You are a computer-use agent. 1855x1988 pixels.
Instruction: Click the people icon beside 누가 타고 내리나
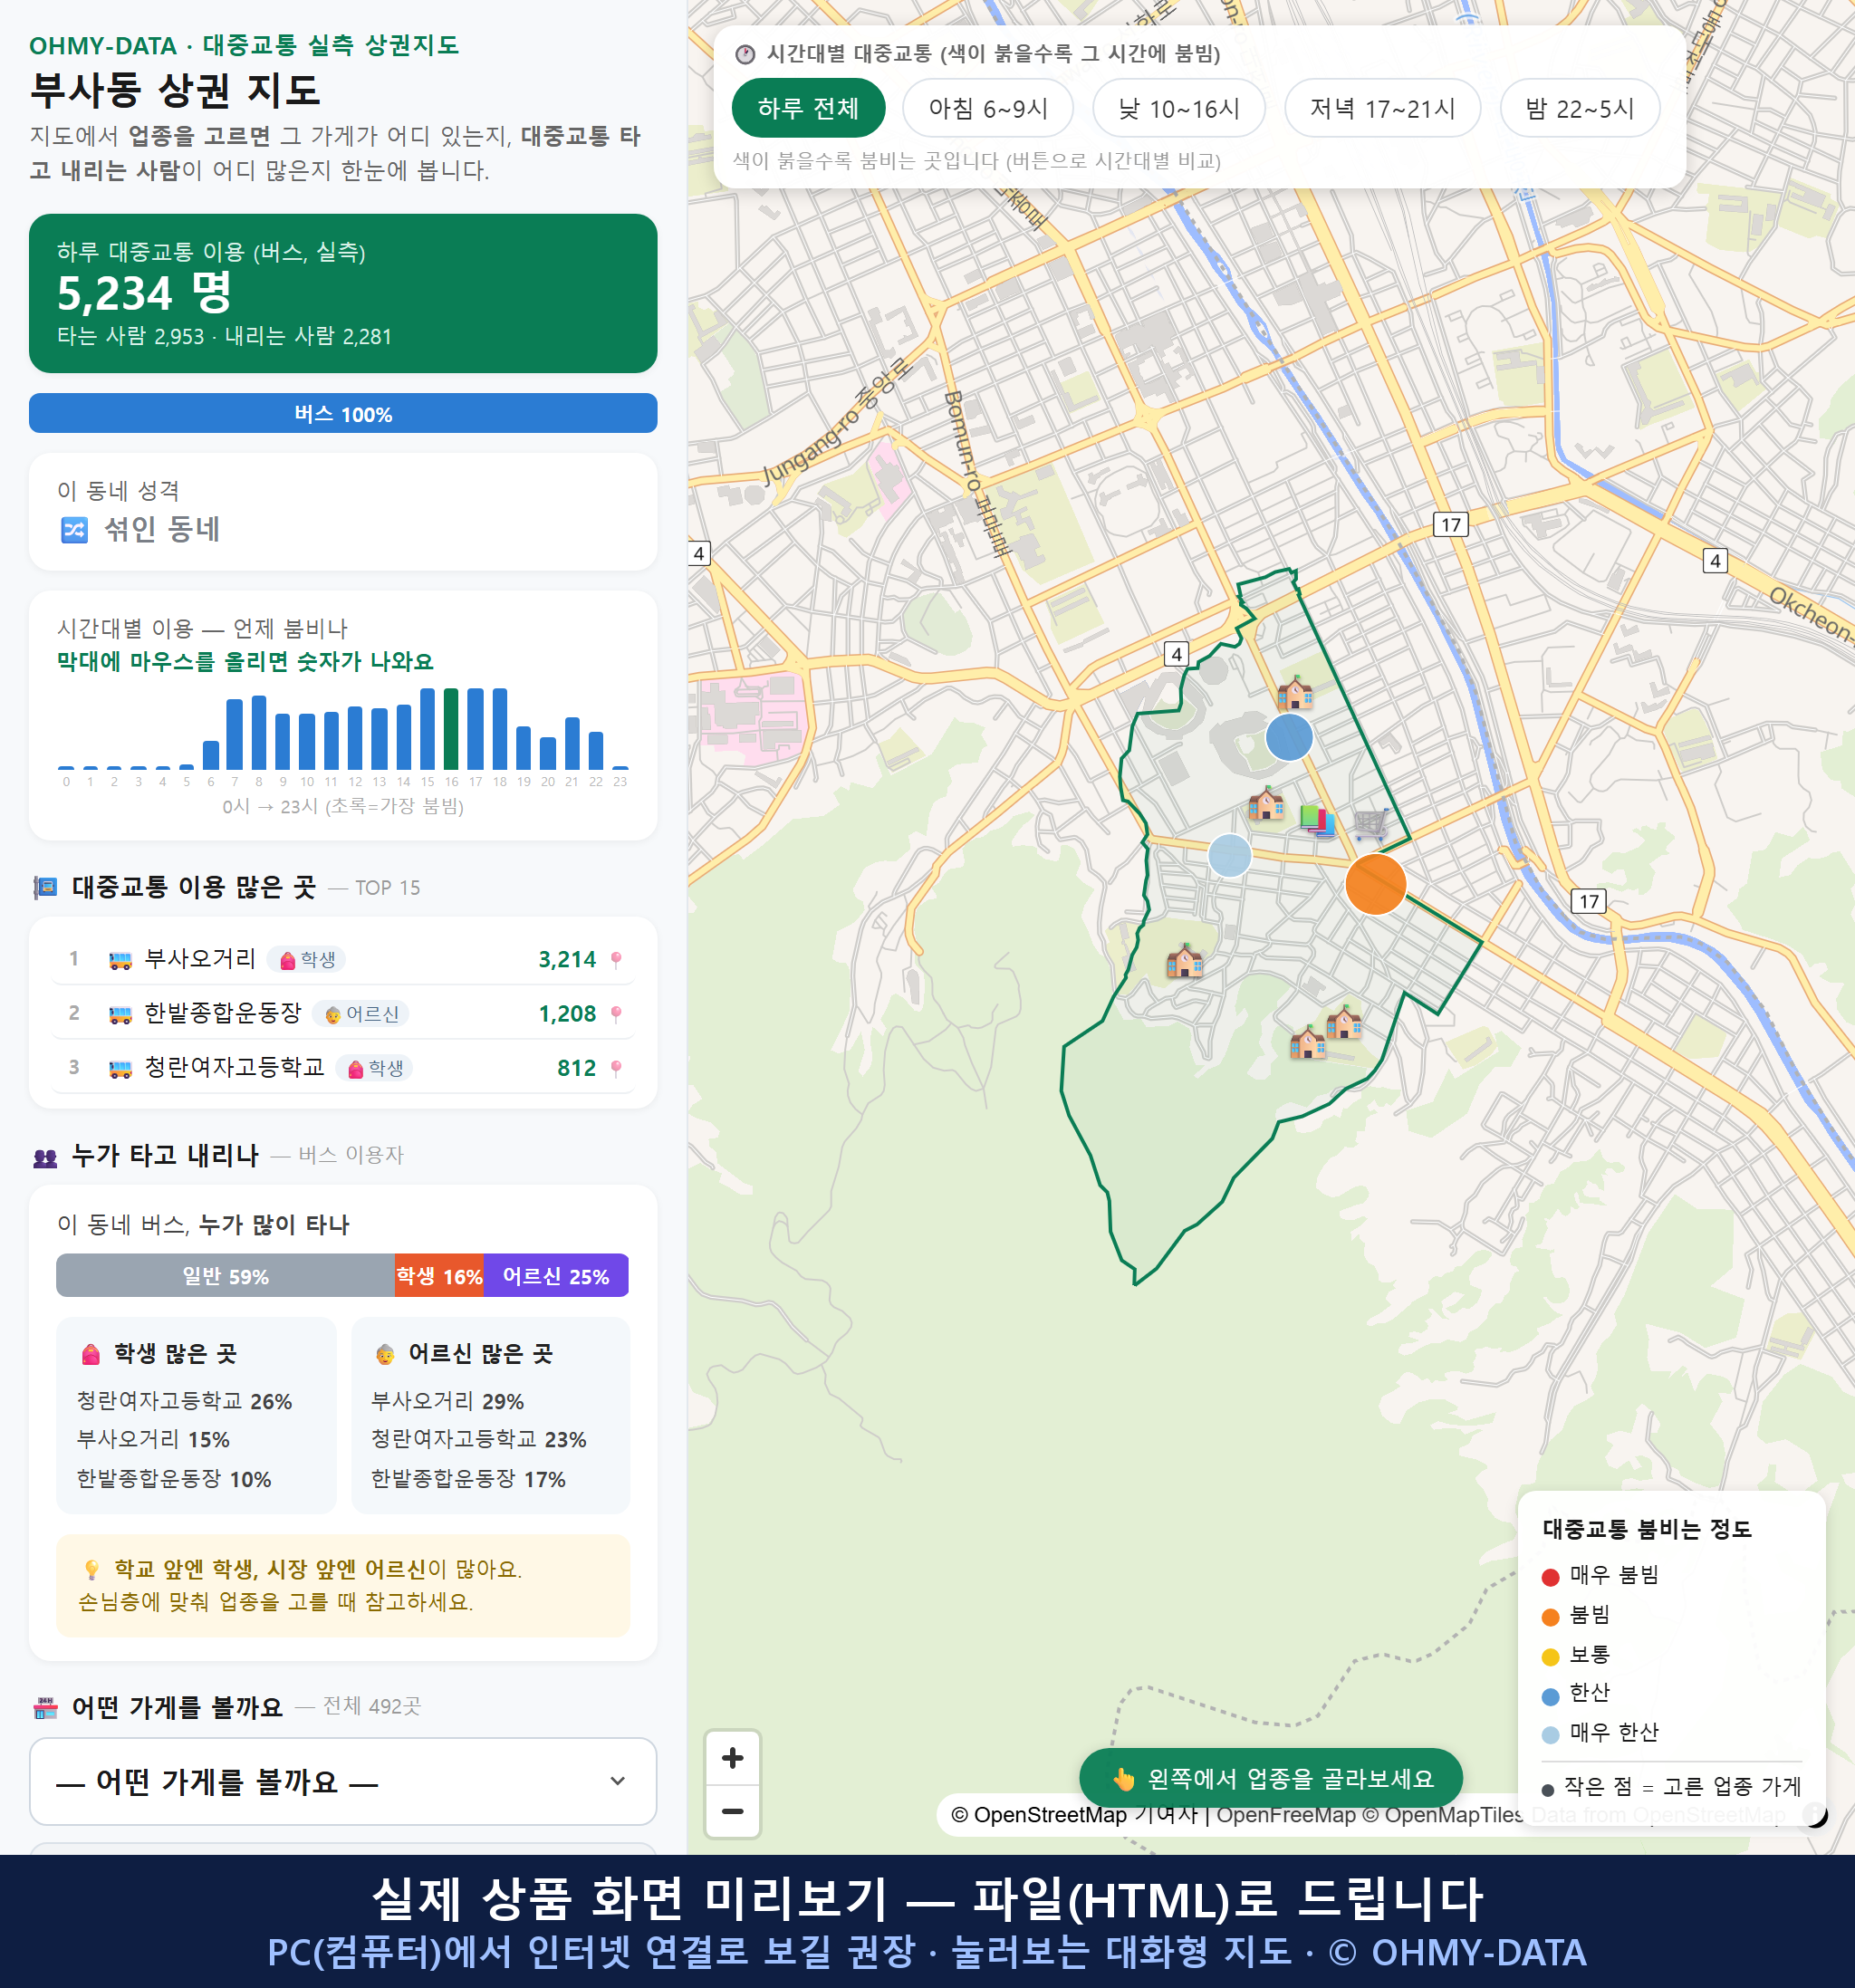pos(45,1157)
